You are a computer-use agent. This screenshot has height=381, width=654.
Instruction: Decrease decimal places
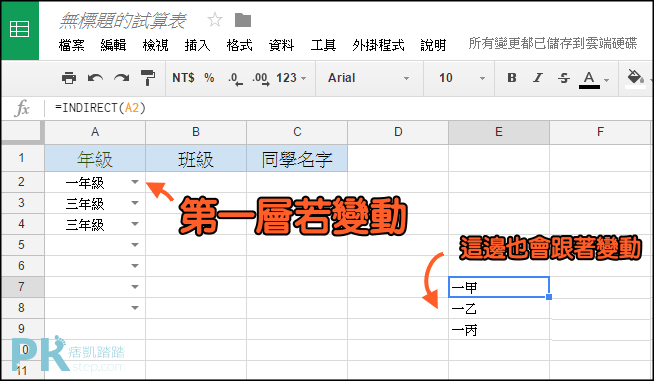click(x=235, y=78)
